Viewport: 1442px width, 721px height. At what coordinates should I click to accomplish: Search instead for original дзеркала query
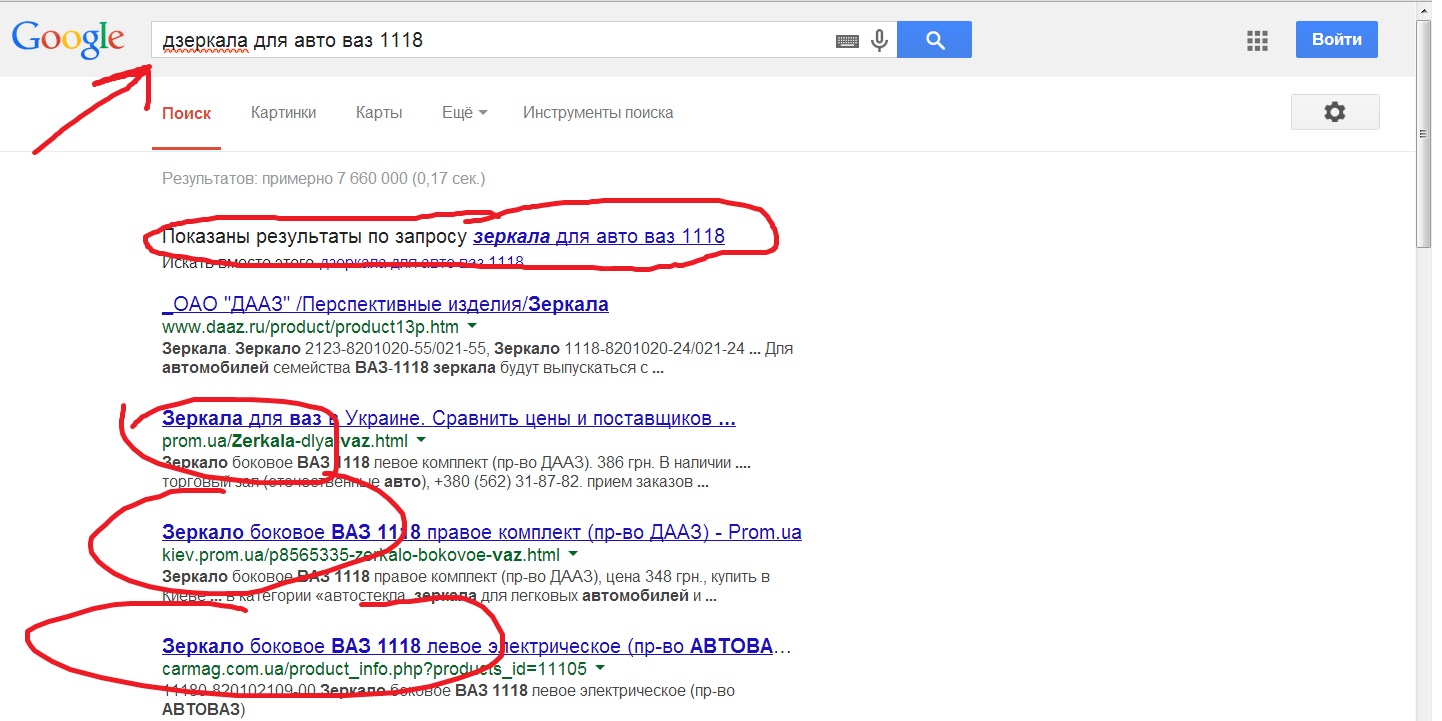[421, 263]
